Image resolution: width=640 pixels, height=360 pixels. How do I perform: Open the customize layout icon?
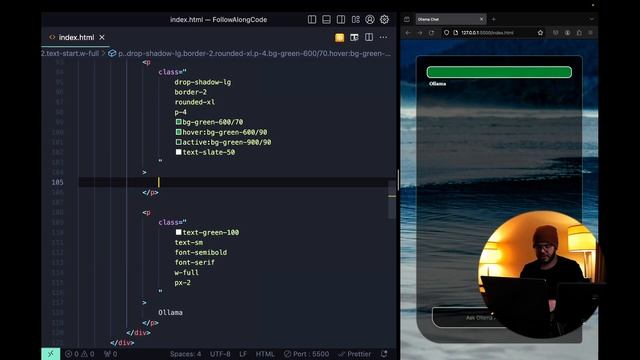coord(356,20)
